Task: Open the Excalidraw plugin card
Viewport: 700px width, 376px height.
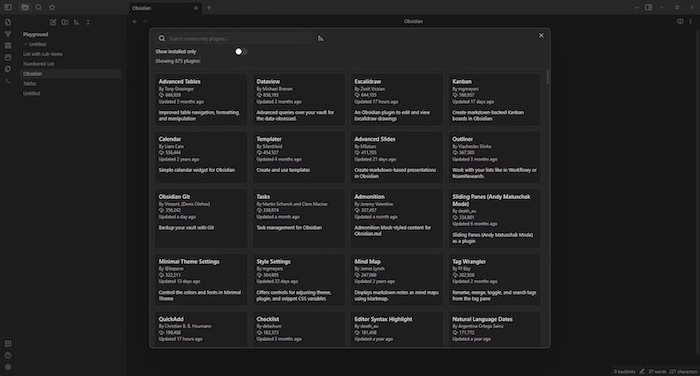Action: pyautogui.click(x=396, y=100)
